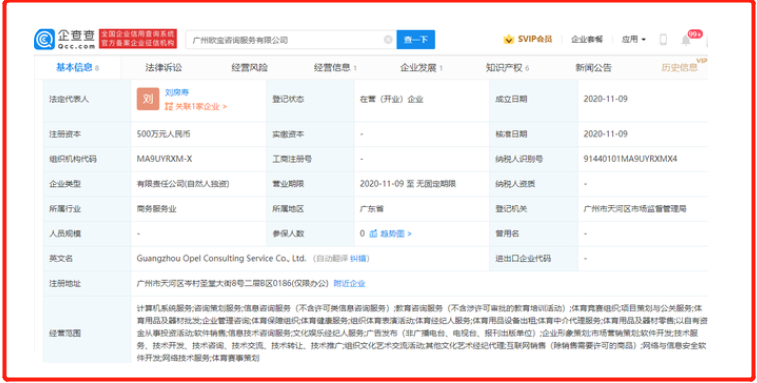757x383 pixels.
Task: Open the 应用 dropdown menu
Action: coord(633,40)
